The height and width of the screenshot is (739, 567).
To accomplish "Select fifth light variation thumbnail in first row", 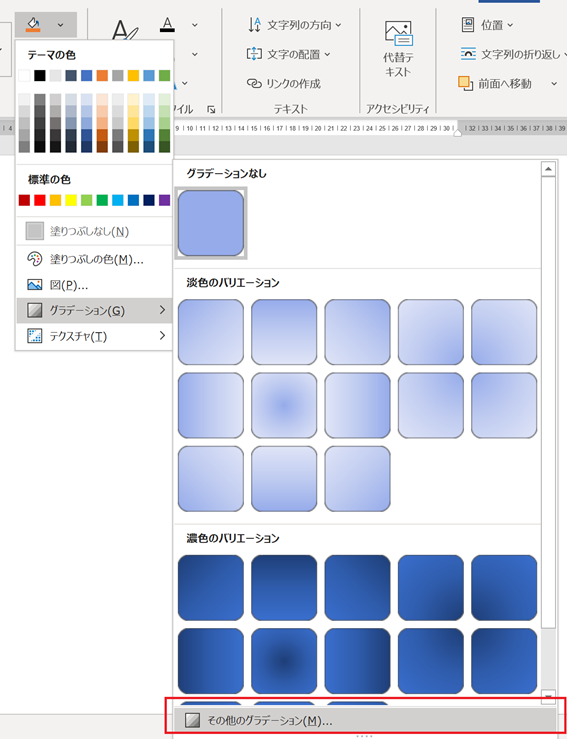I will [x=504, y=332].
